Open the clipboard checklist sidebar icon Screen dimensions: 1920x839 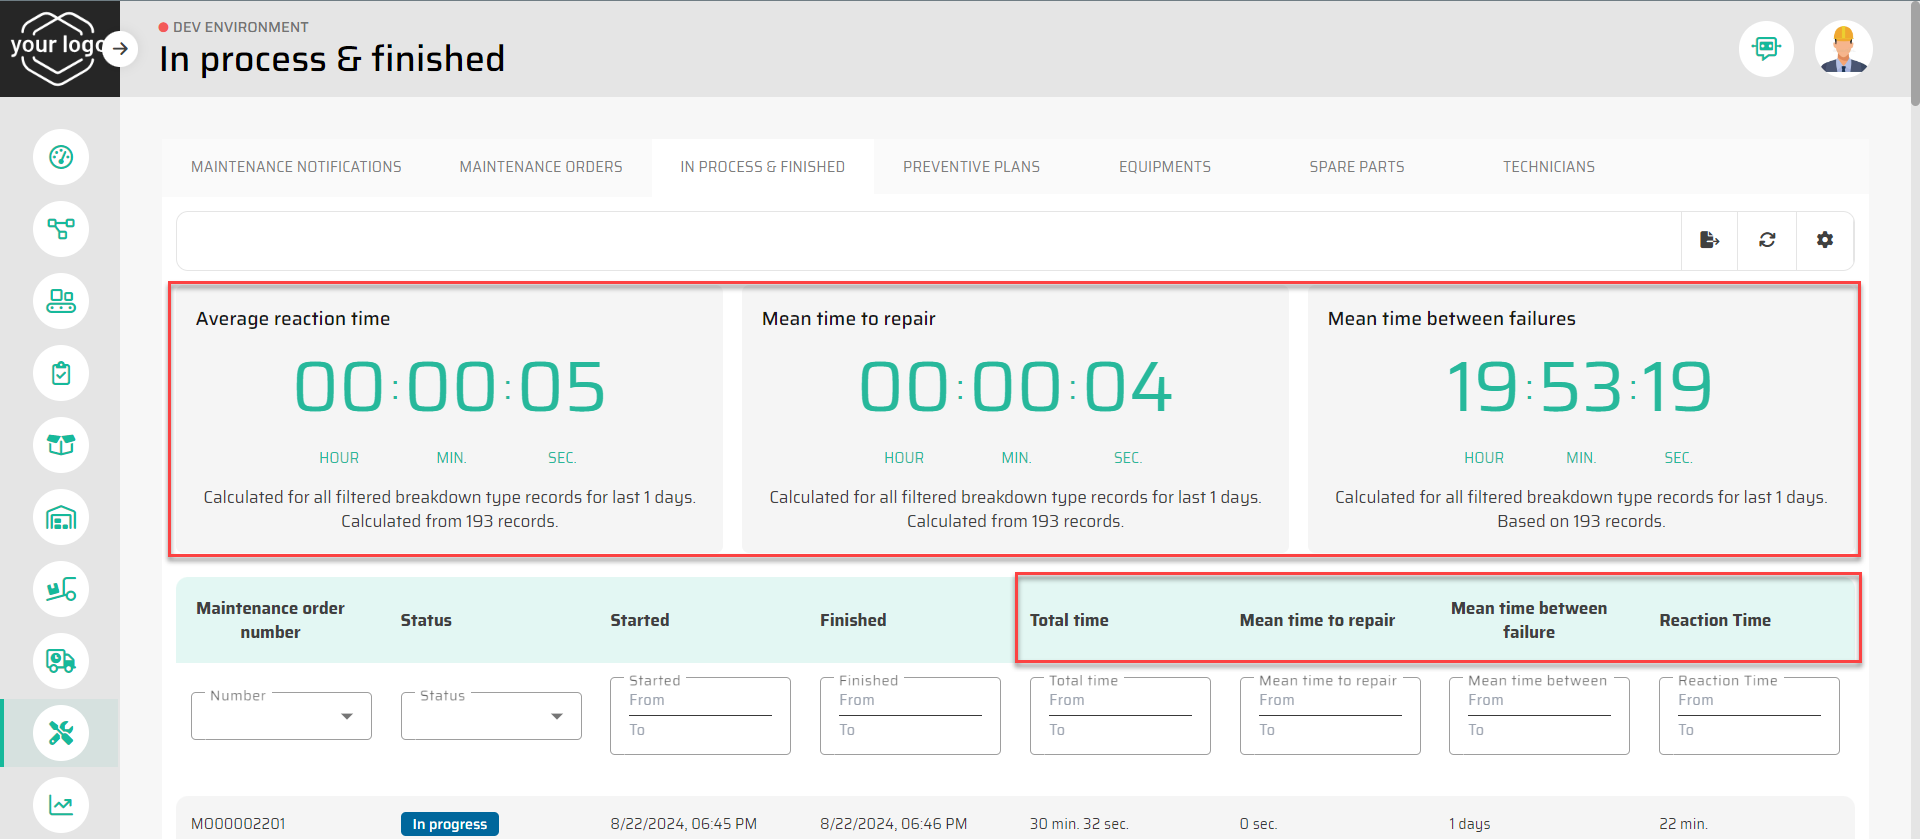click(x=61, y=373)
